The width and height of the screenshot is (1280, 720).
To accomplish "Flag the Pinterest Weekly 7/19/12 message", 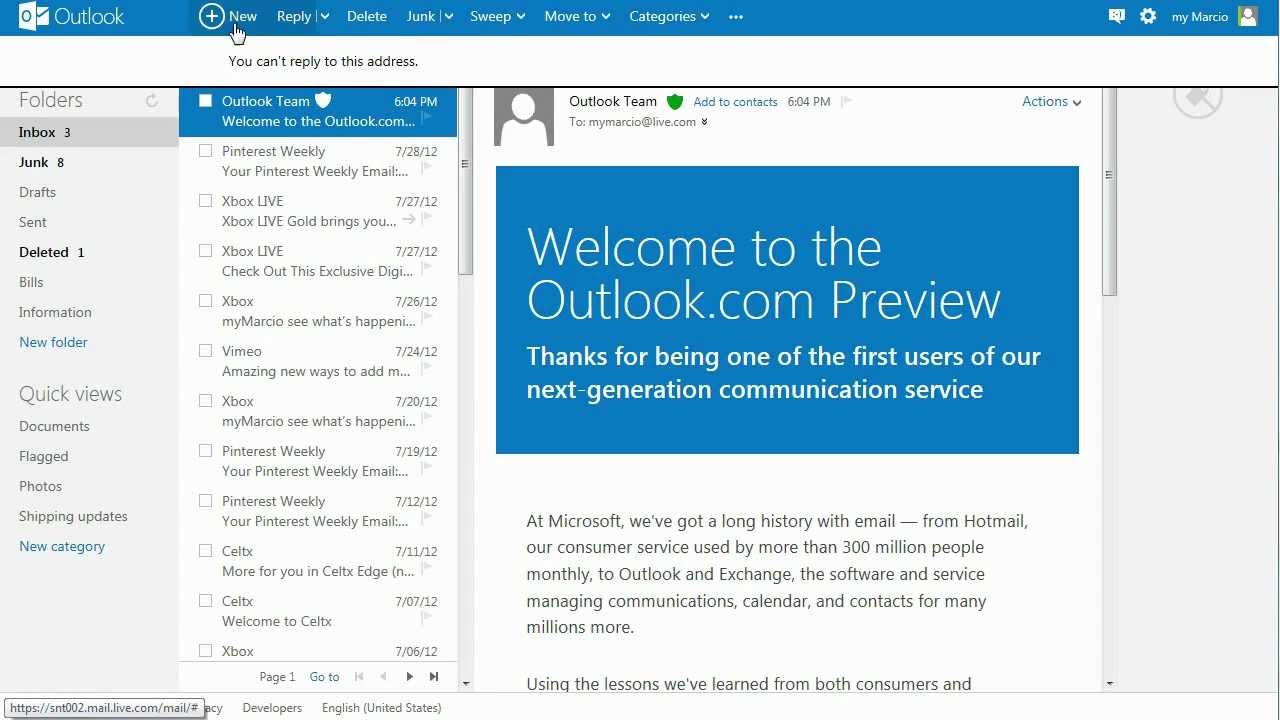I will click(x=427, y=468).
